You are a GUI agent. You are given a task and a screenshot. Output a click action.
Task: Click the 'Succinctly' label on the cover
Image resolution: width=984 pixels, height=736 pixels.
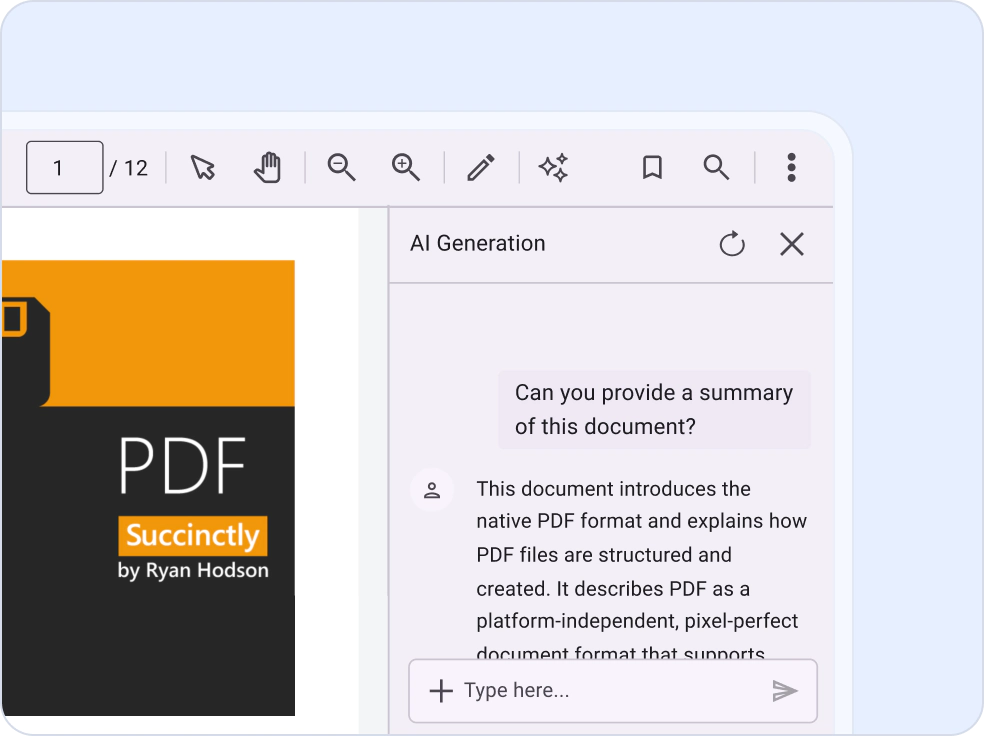coord(193,536)
